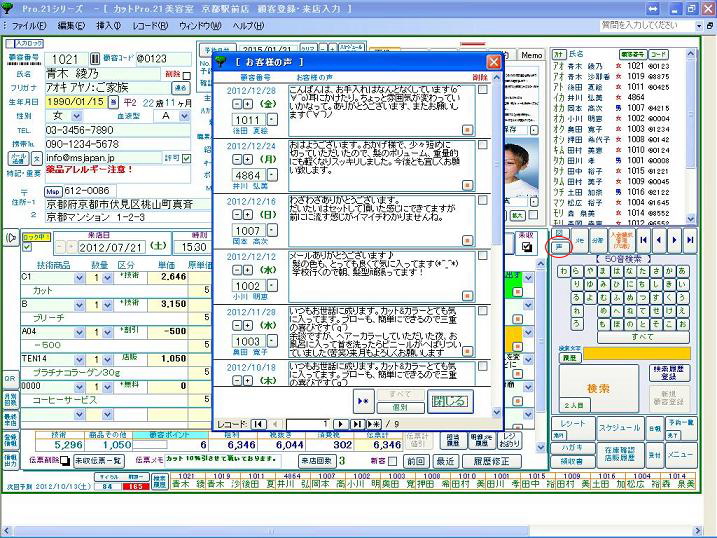Click the TEL field 03-3456-7890
Screen dimensions: 717x538
tap(118, 130)
